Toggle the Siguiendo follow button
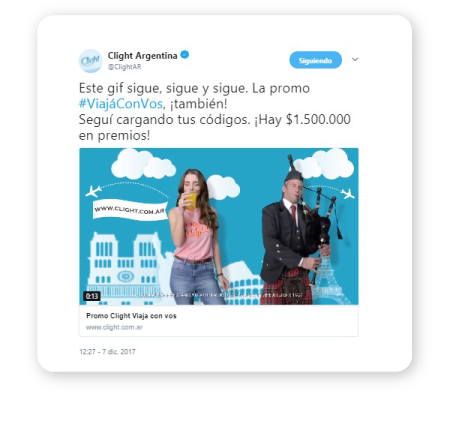Image resolution: width=475 pixels, height=434 pixels. (x=315, y=60)
